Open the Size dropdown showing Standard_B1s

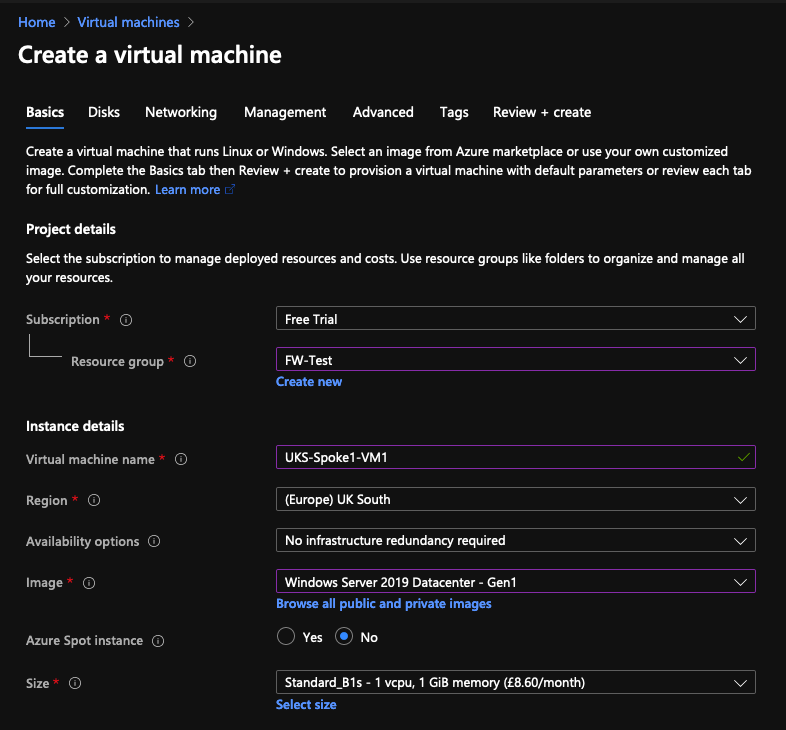(x=515, y=682)
